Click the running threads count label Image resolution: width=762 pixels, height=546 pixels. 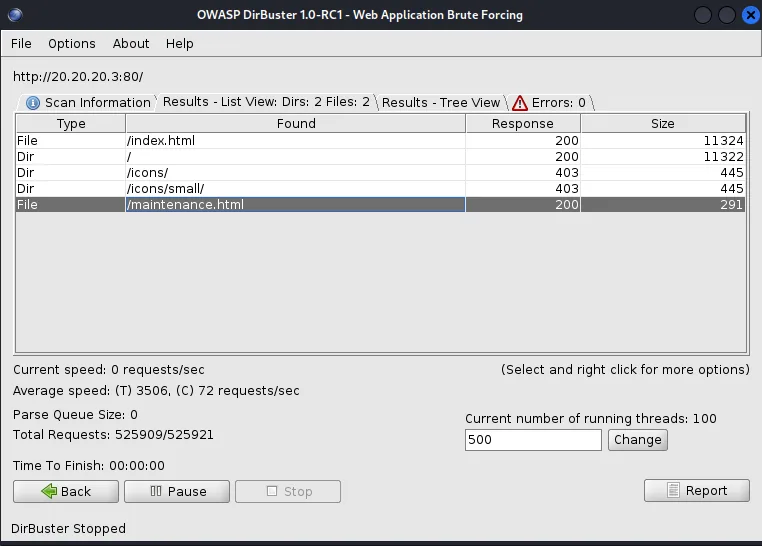tap(590, 419)
